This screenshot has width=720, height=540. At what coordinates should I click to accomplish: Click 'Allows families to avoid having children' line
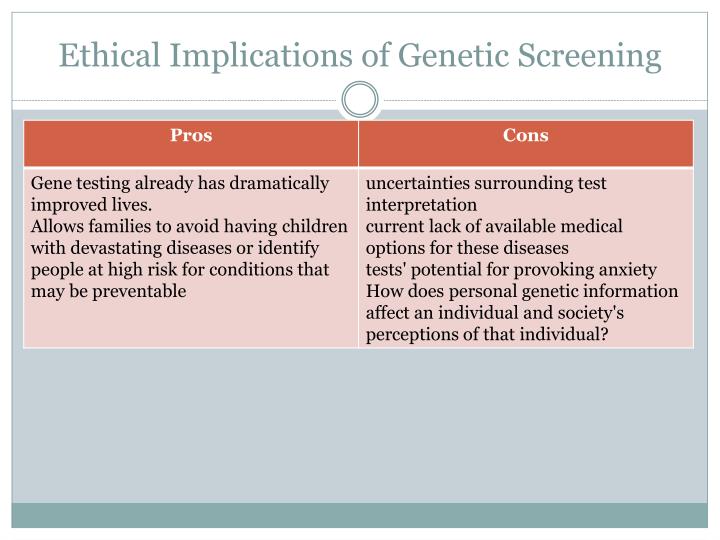pyautogui.click(x=189, y=226)
